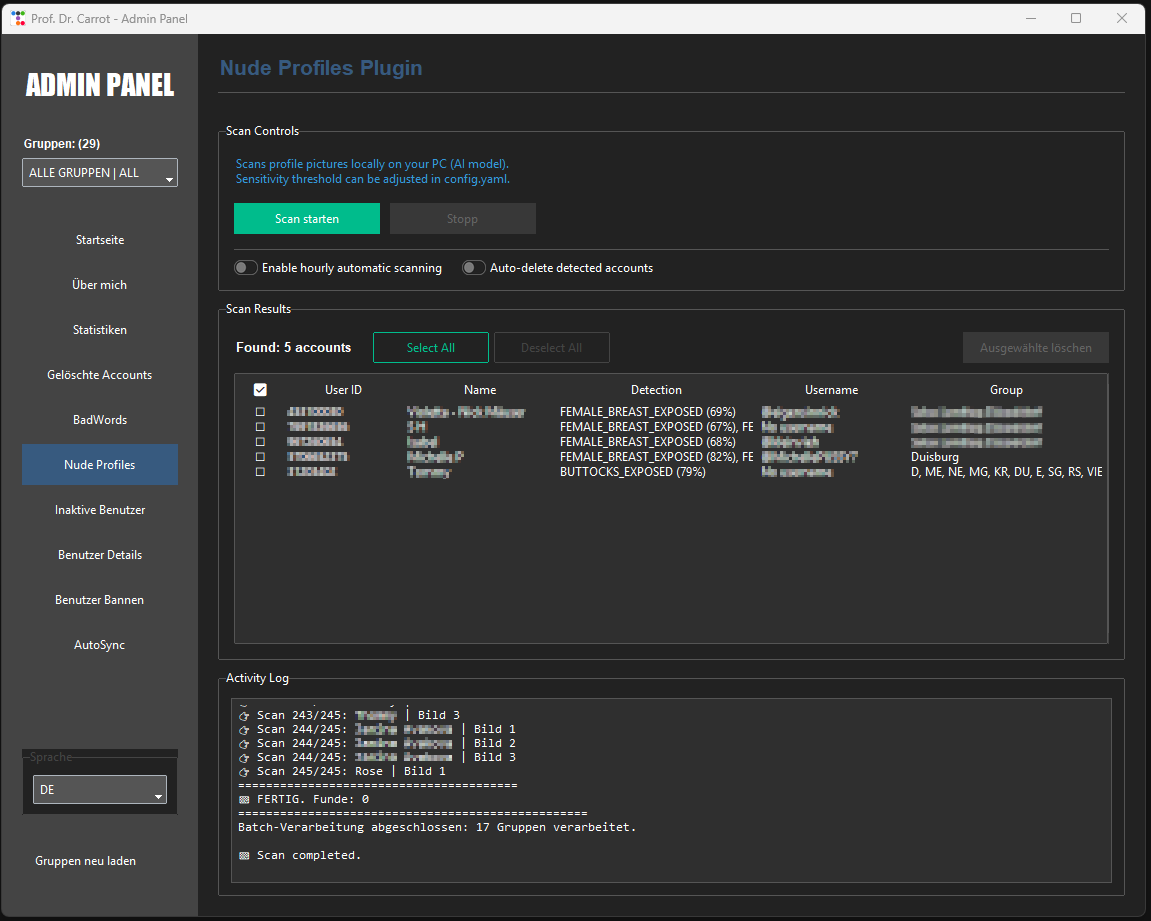The image size is (1151, 921).
Task: Tick the header checkbox in results table
Action: tap(260, 390)
